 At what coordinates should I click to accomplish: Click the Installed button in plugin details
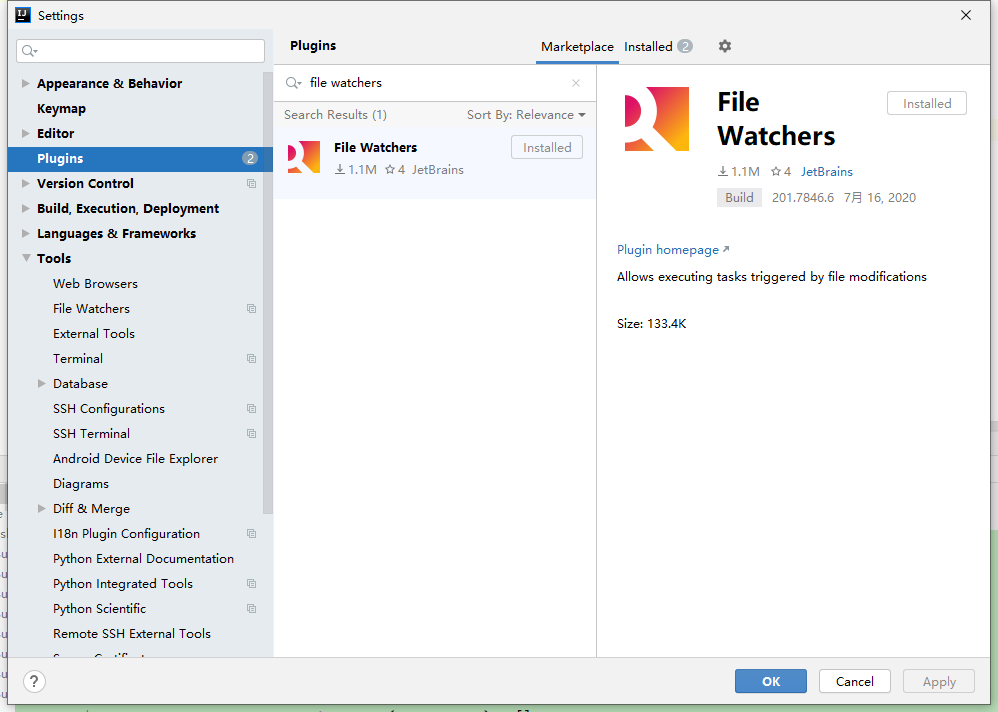click(x=927, y=103)
